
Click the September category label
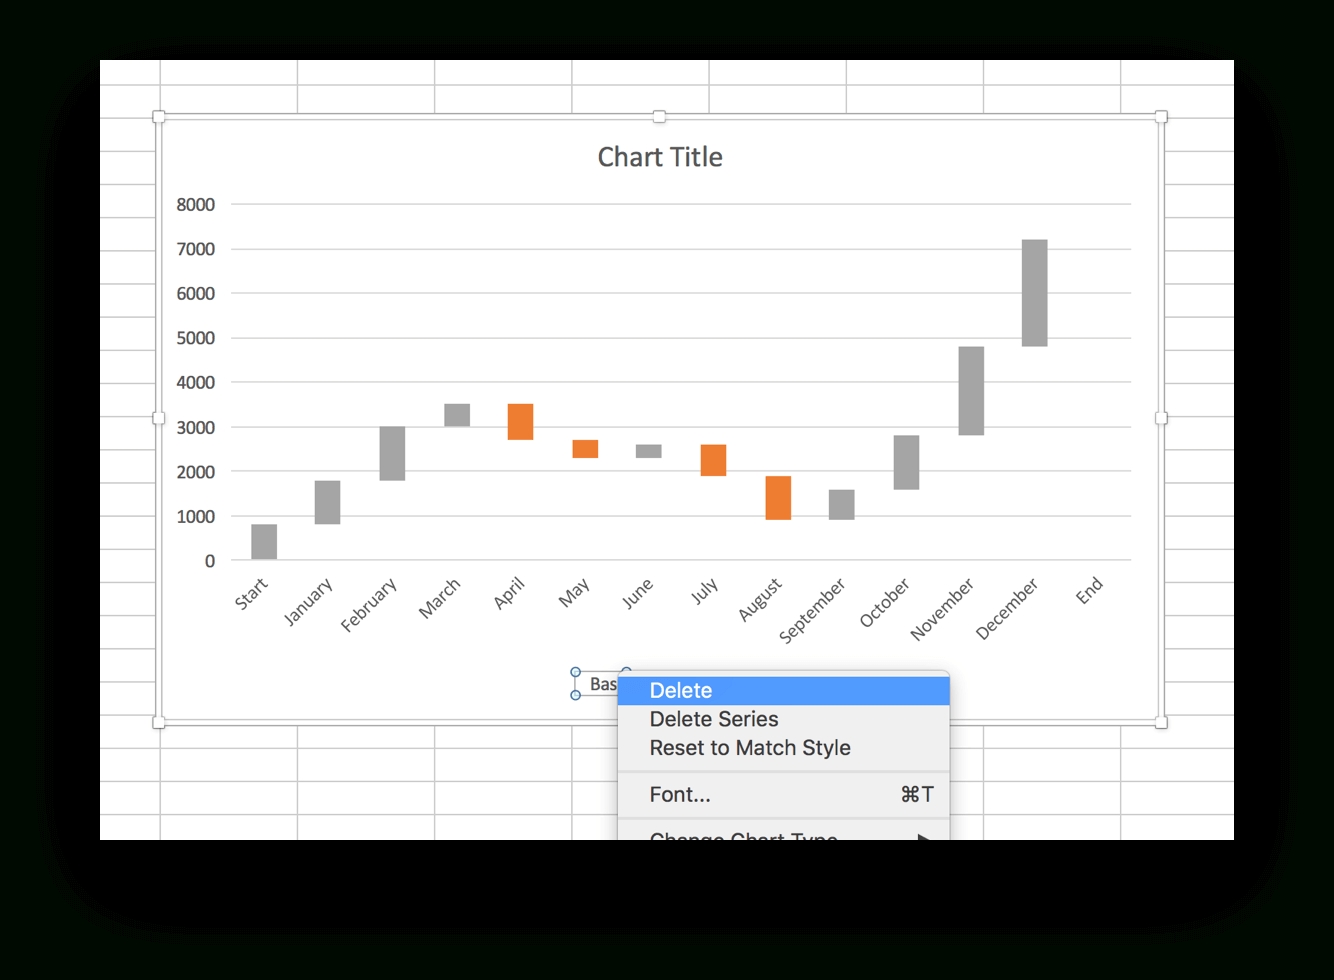[812, 610]
